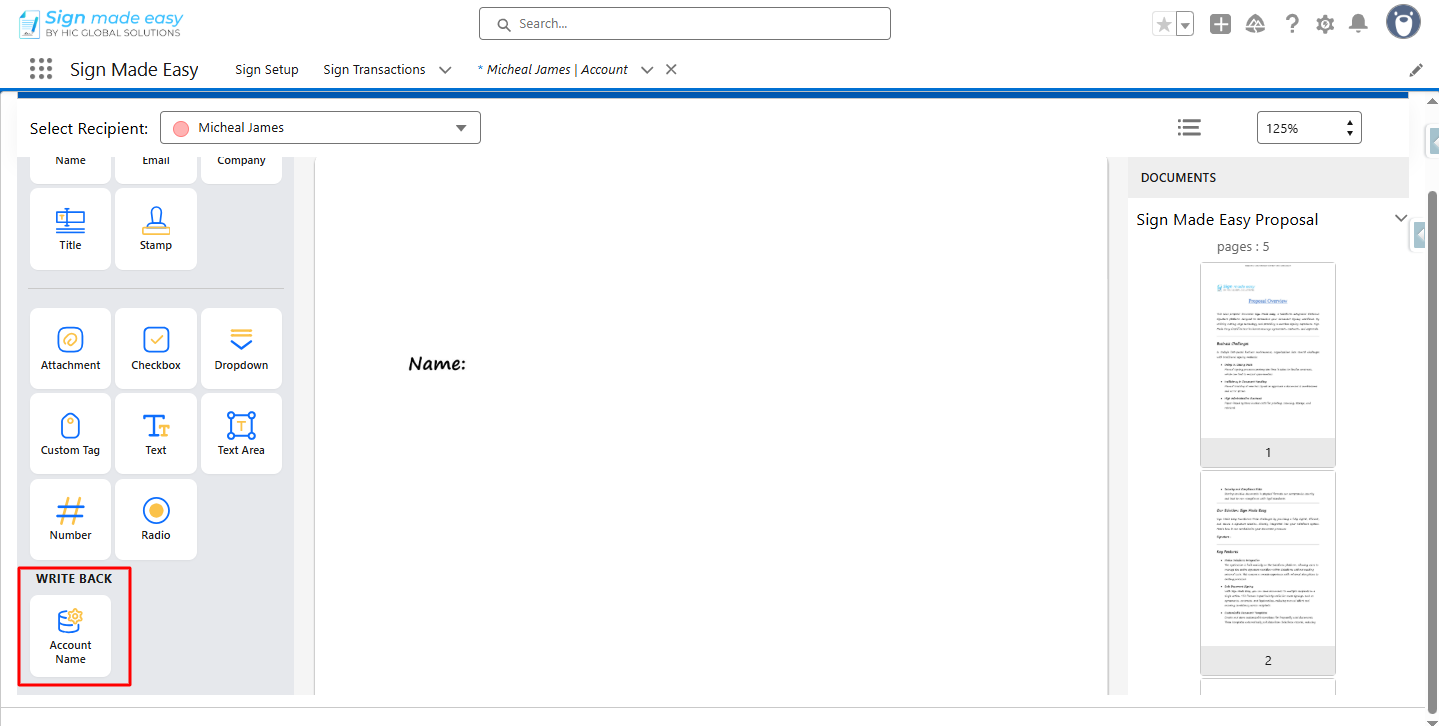The image size is (1439, 726).
Task: Select the Attachment field tool
Action: click(x=71, y=349)
